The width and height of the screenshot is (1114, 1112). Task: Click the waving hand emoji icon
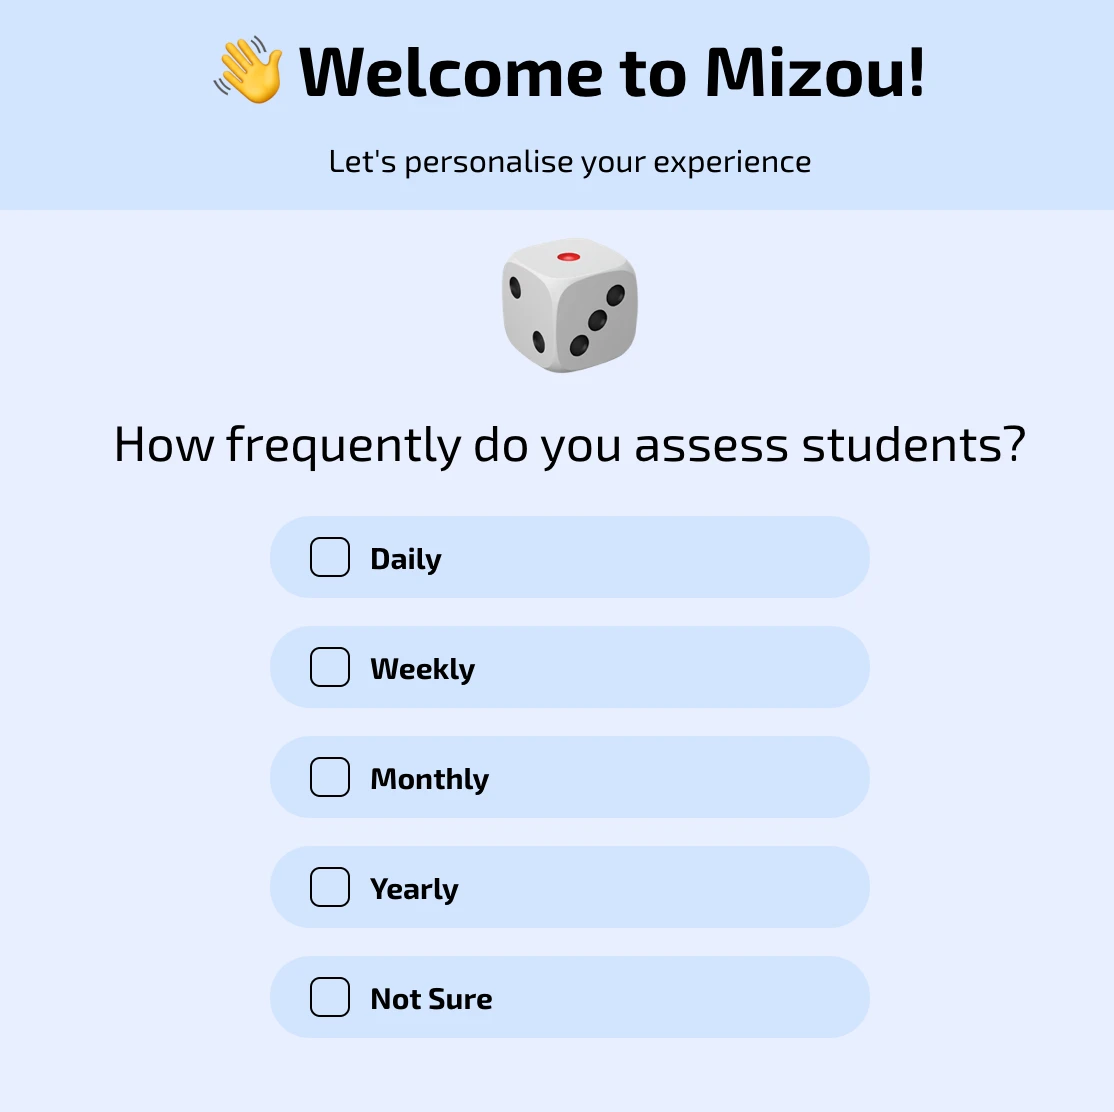[249, 70]
